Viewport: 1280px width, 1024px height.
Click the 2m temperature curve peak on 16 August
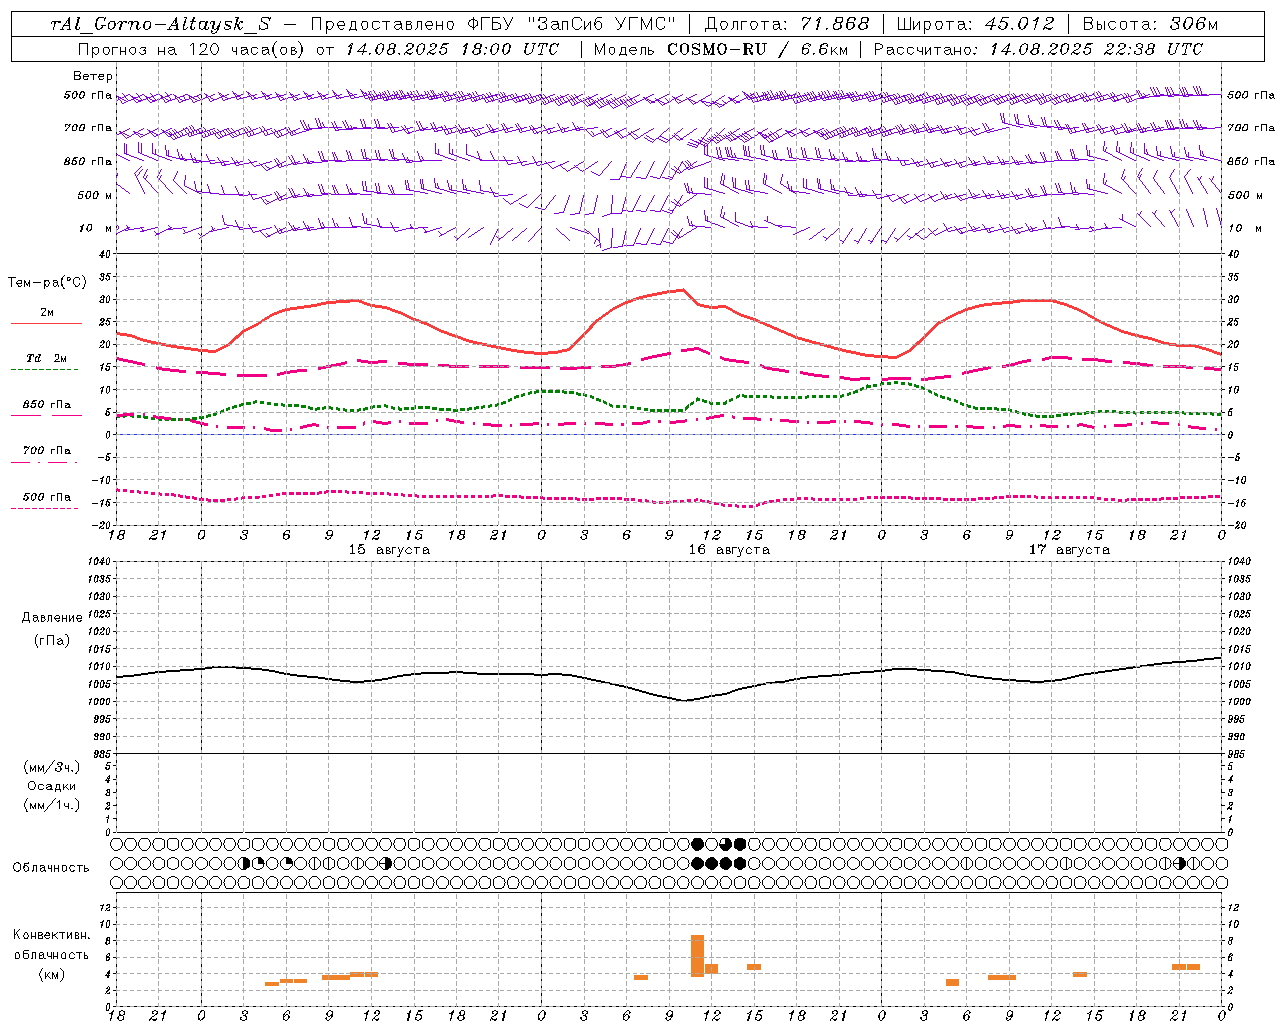[x=683, y=290]
